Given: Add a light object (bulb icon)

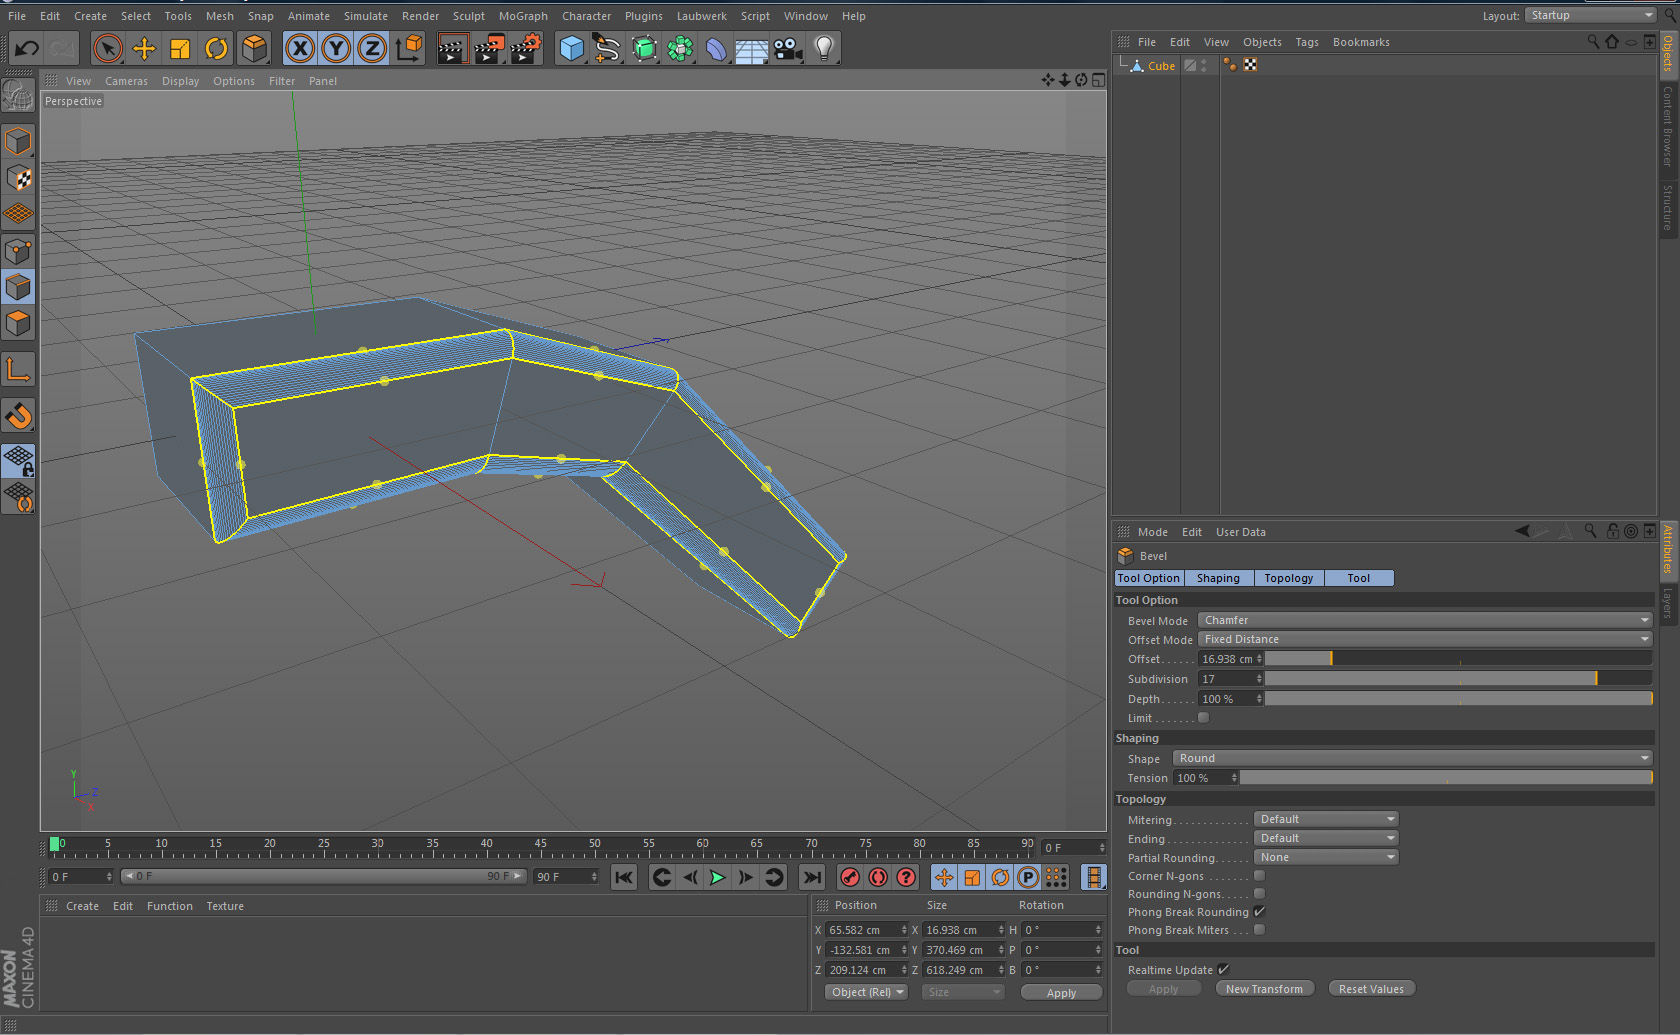Looking at the screenshot, I should 824,48.
